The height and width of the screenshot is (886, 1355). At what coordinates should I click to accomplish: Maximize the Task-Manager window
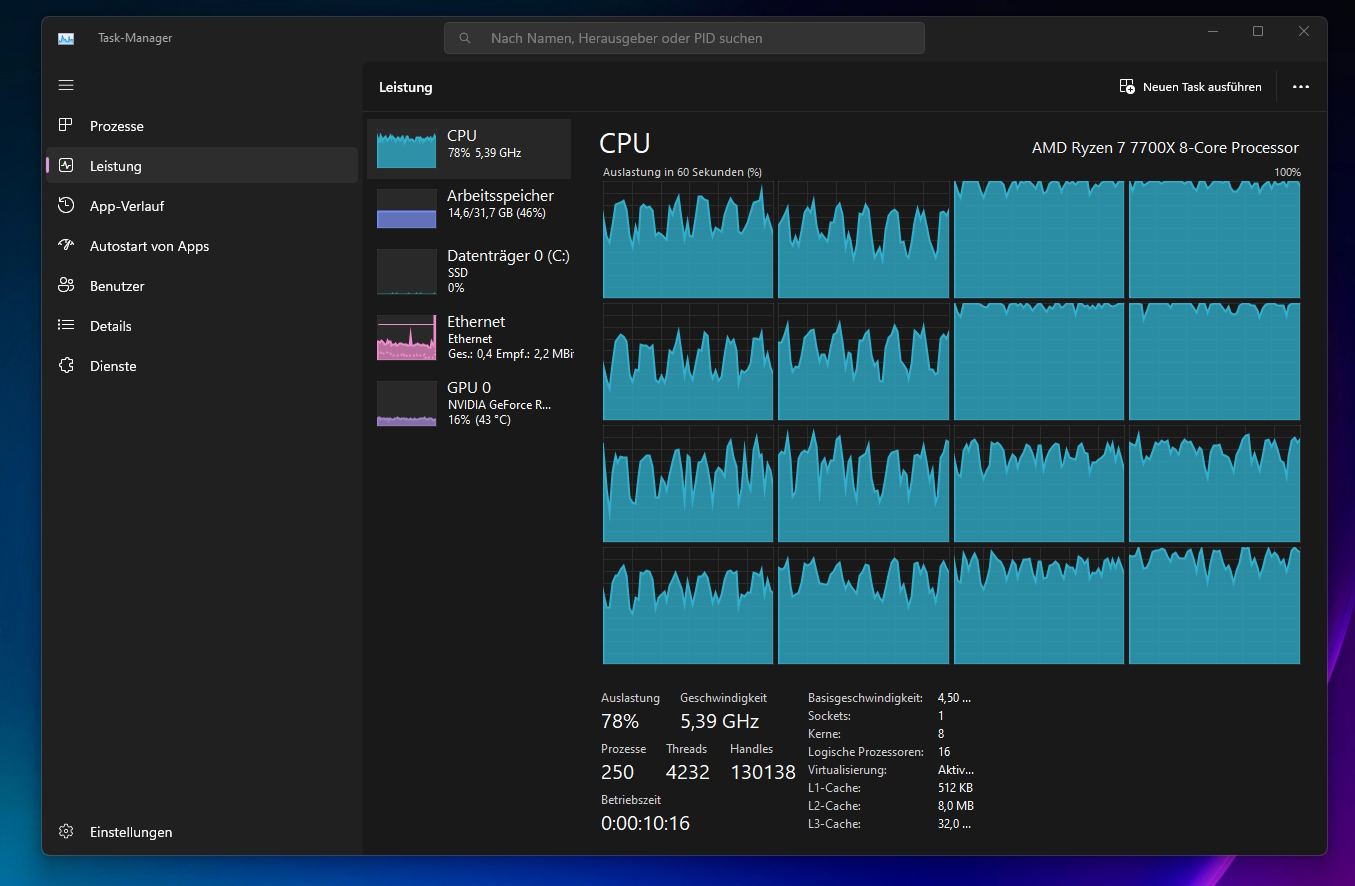click(x=1258, y=32)
